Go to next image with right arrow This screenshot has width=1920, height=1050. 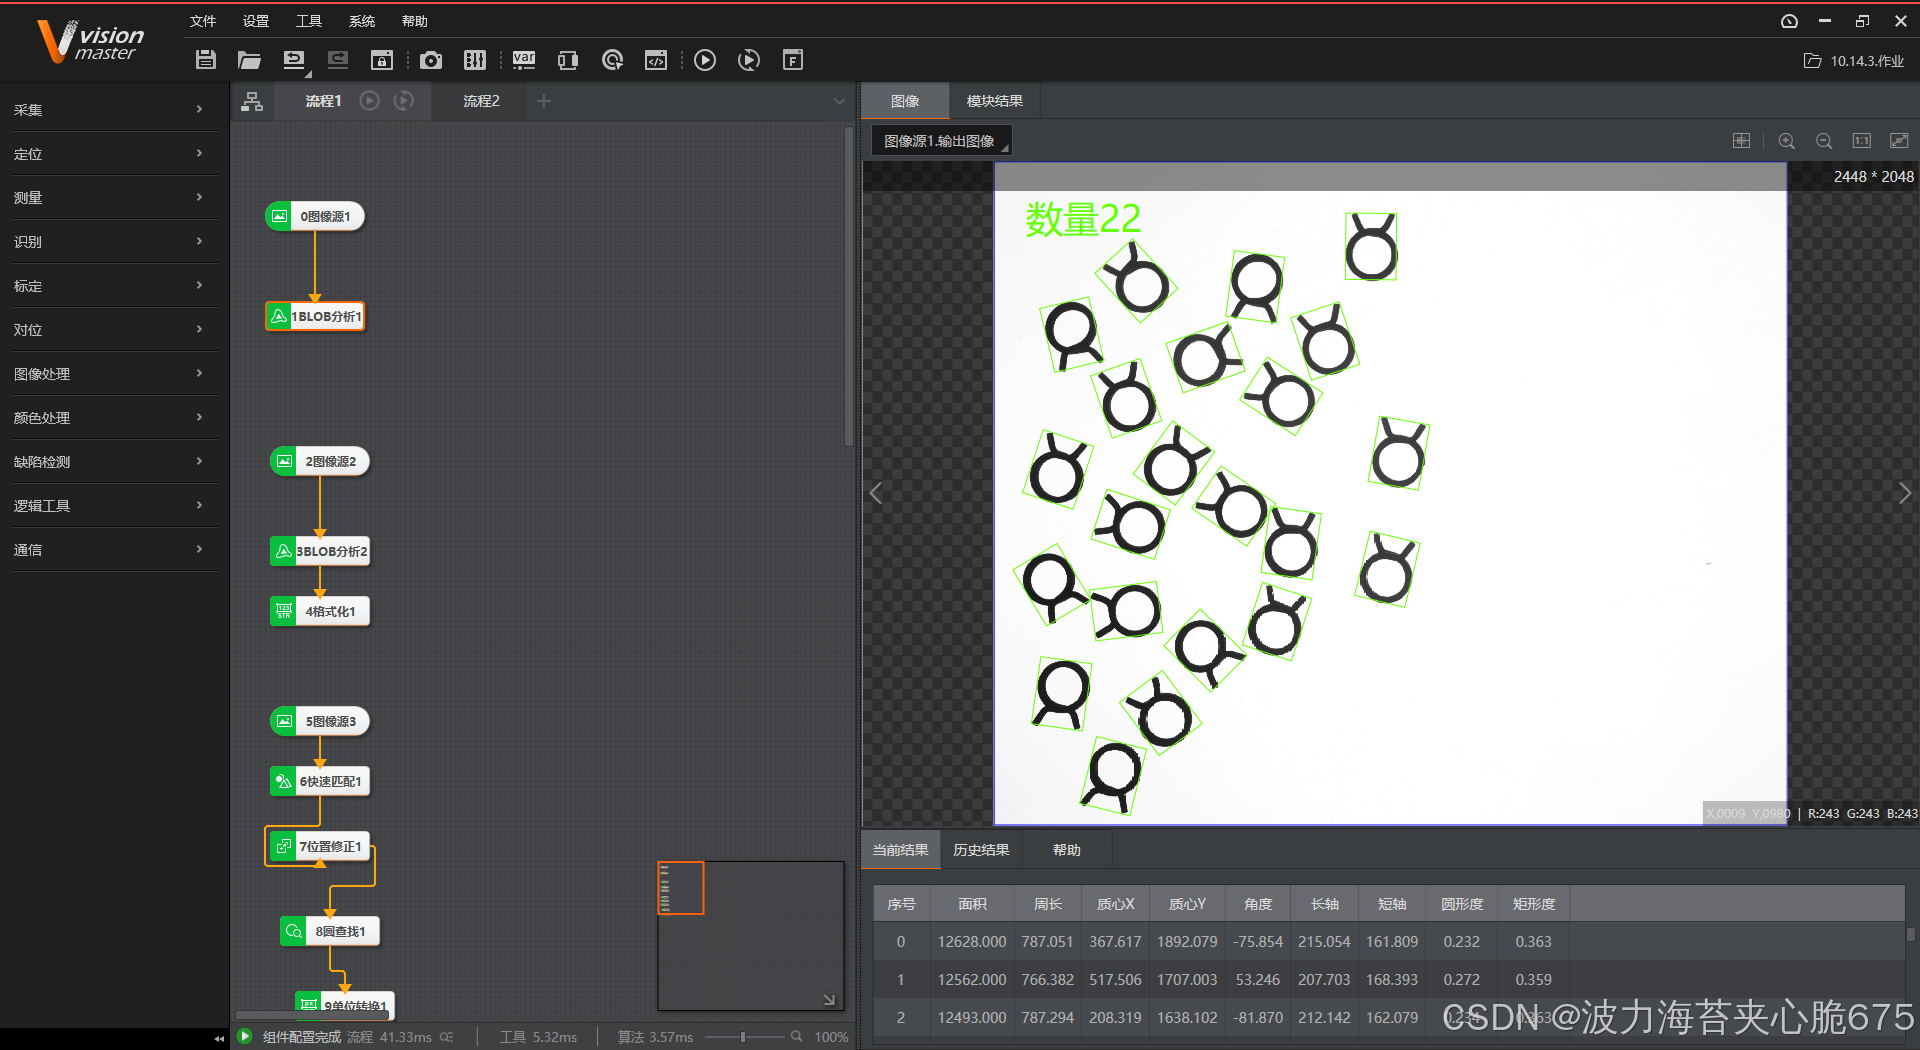click(1905, 493)
